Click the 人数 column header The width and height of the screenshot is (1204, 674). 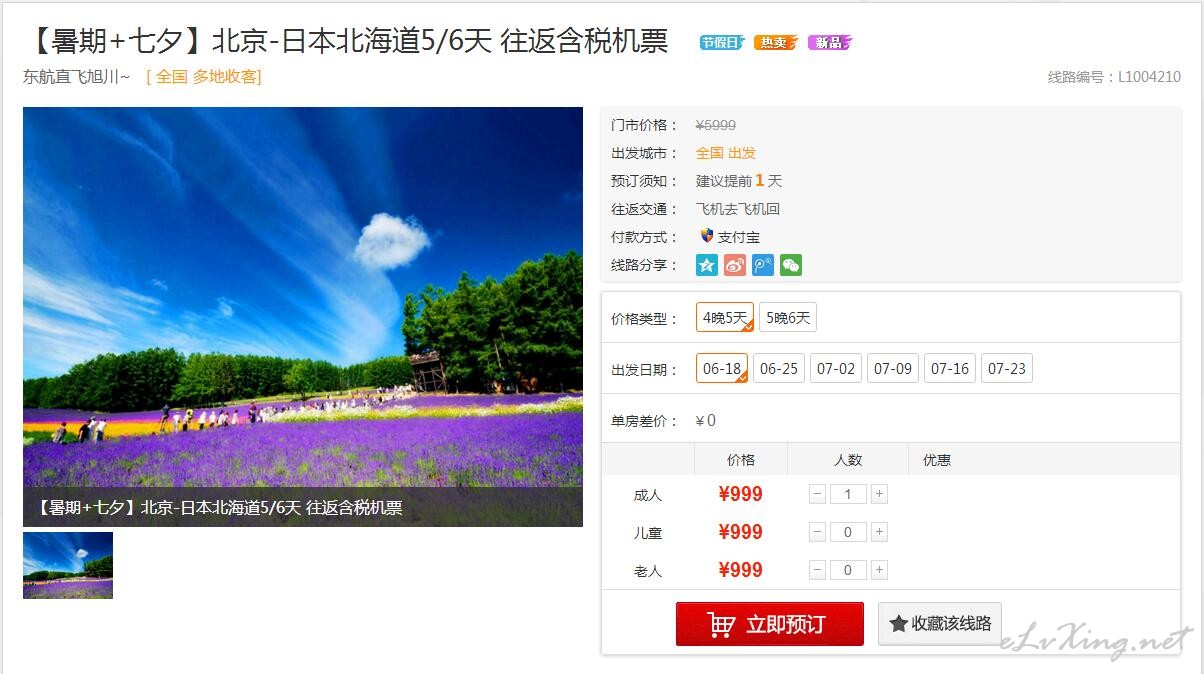point(848,460)
